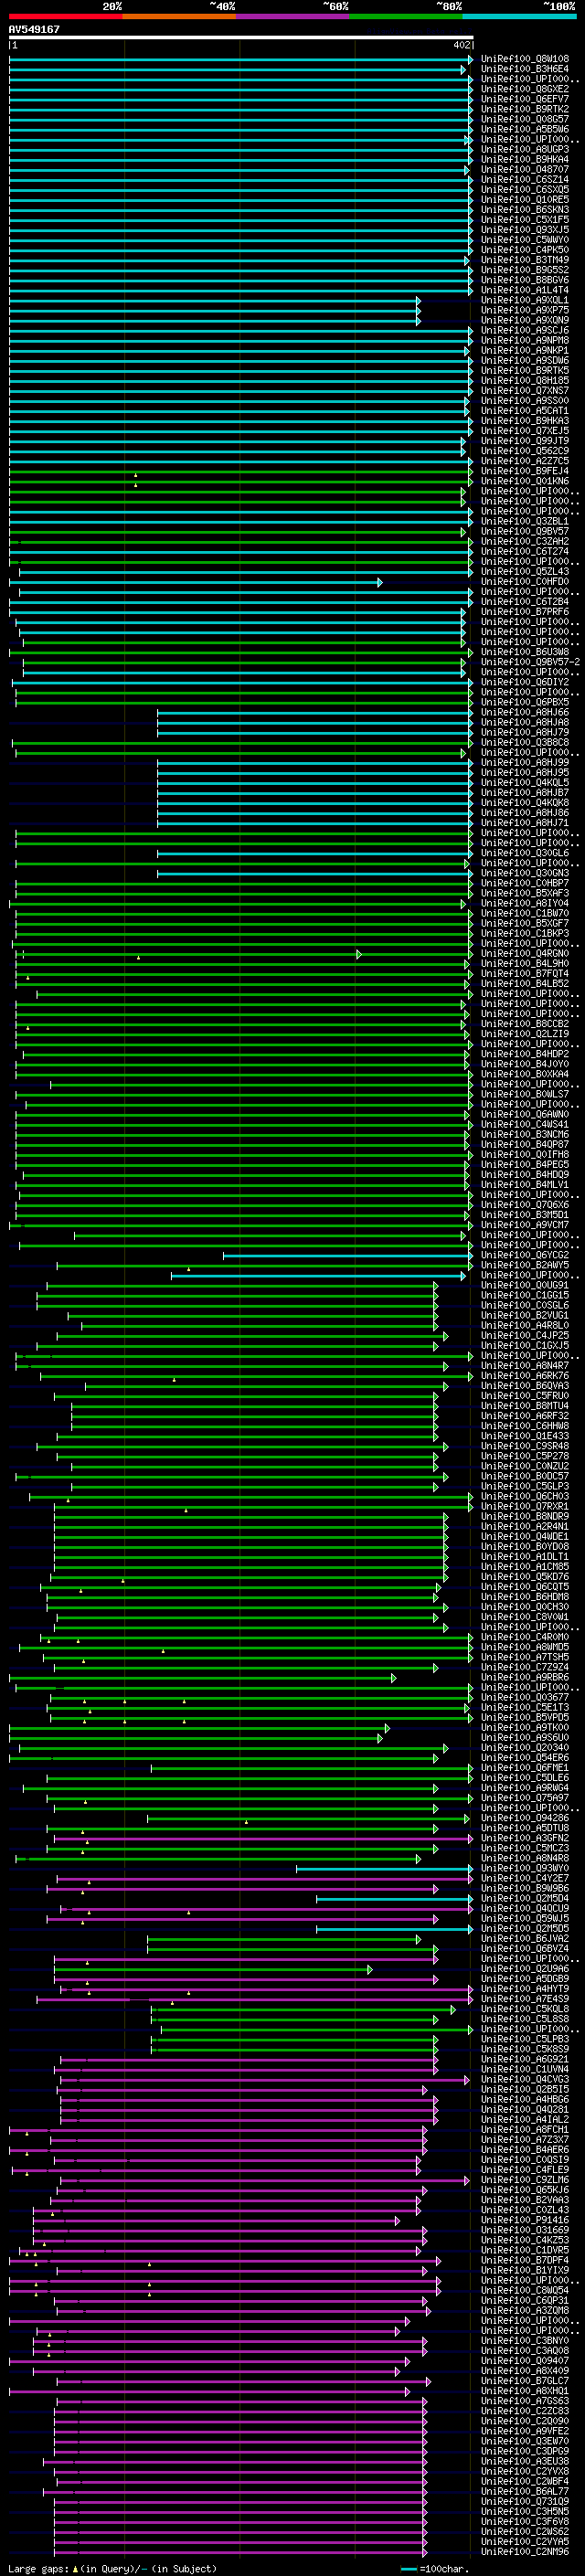Click hit name UniRef100_Q3B8C8

click(524, 742)
